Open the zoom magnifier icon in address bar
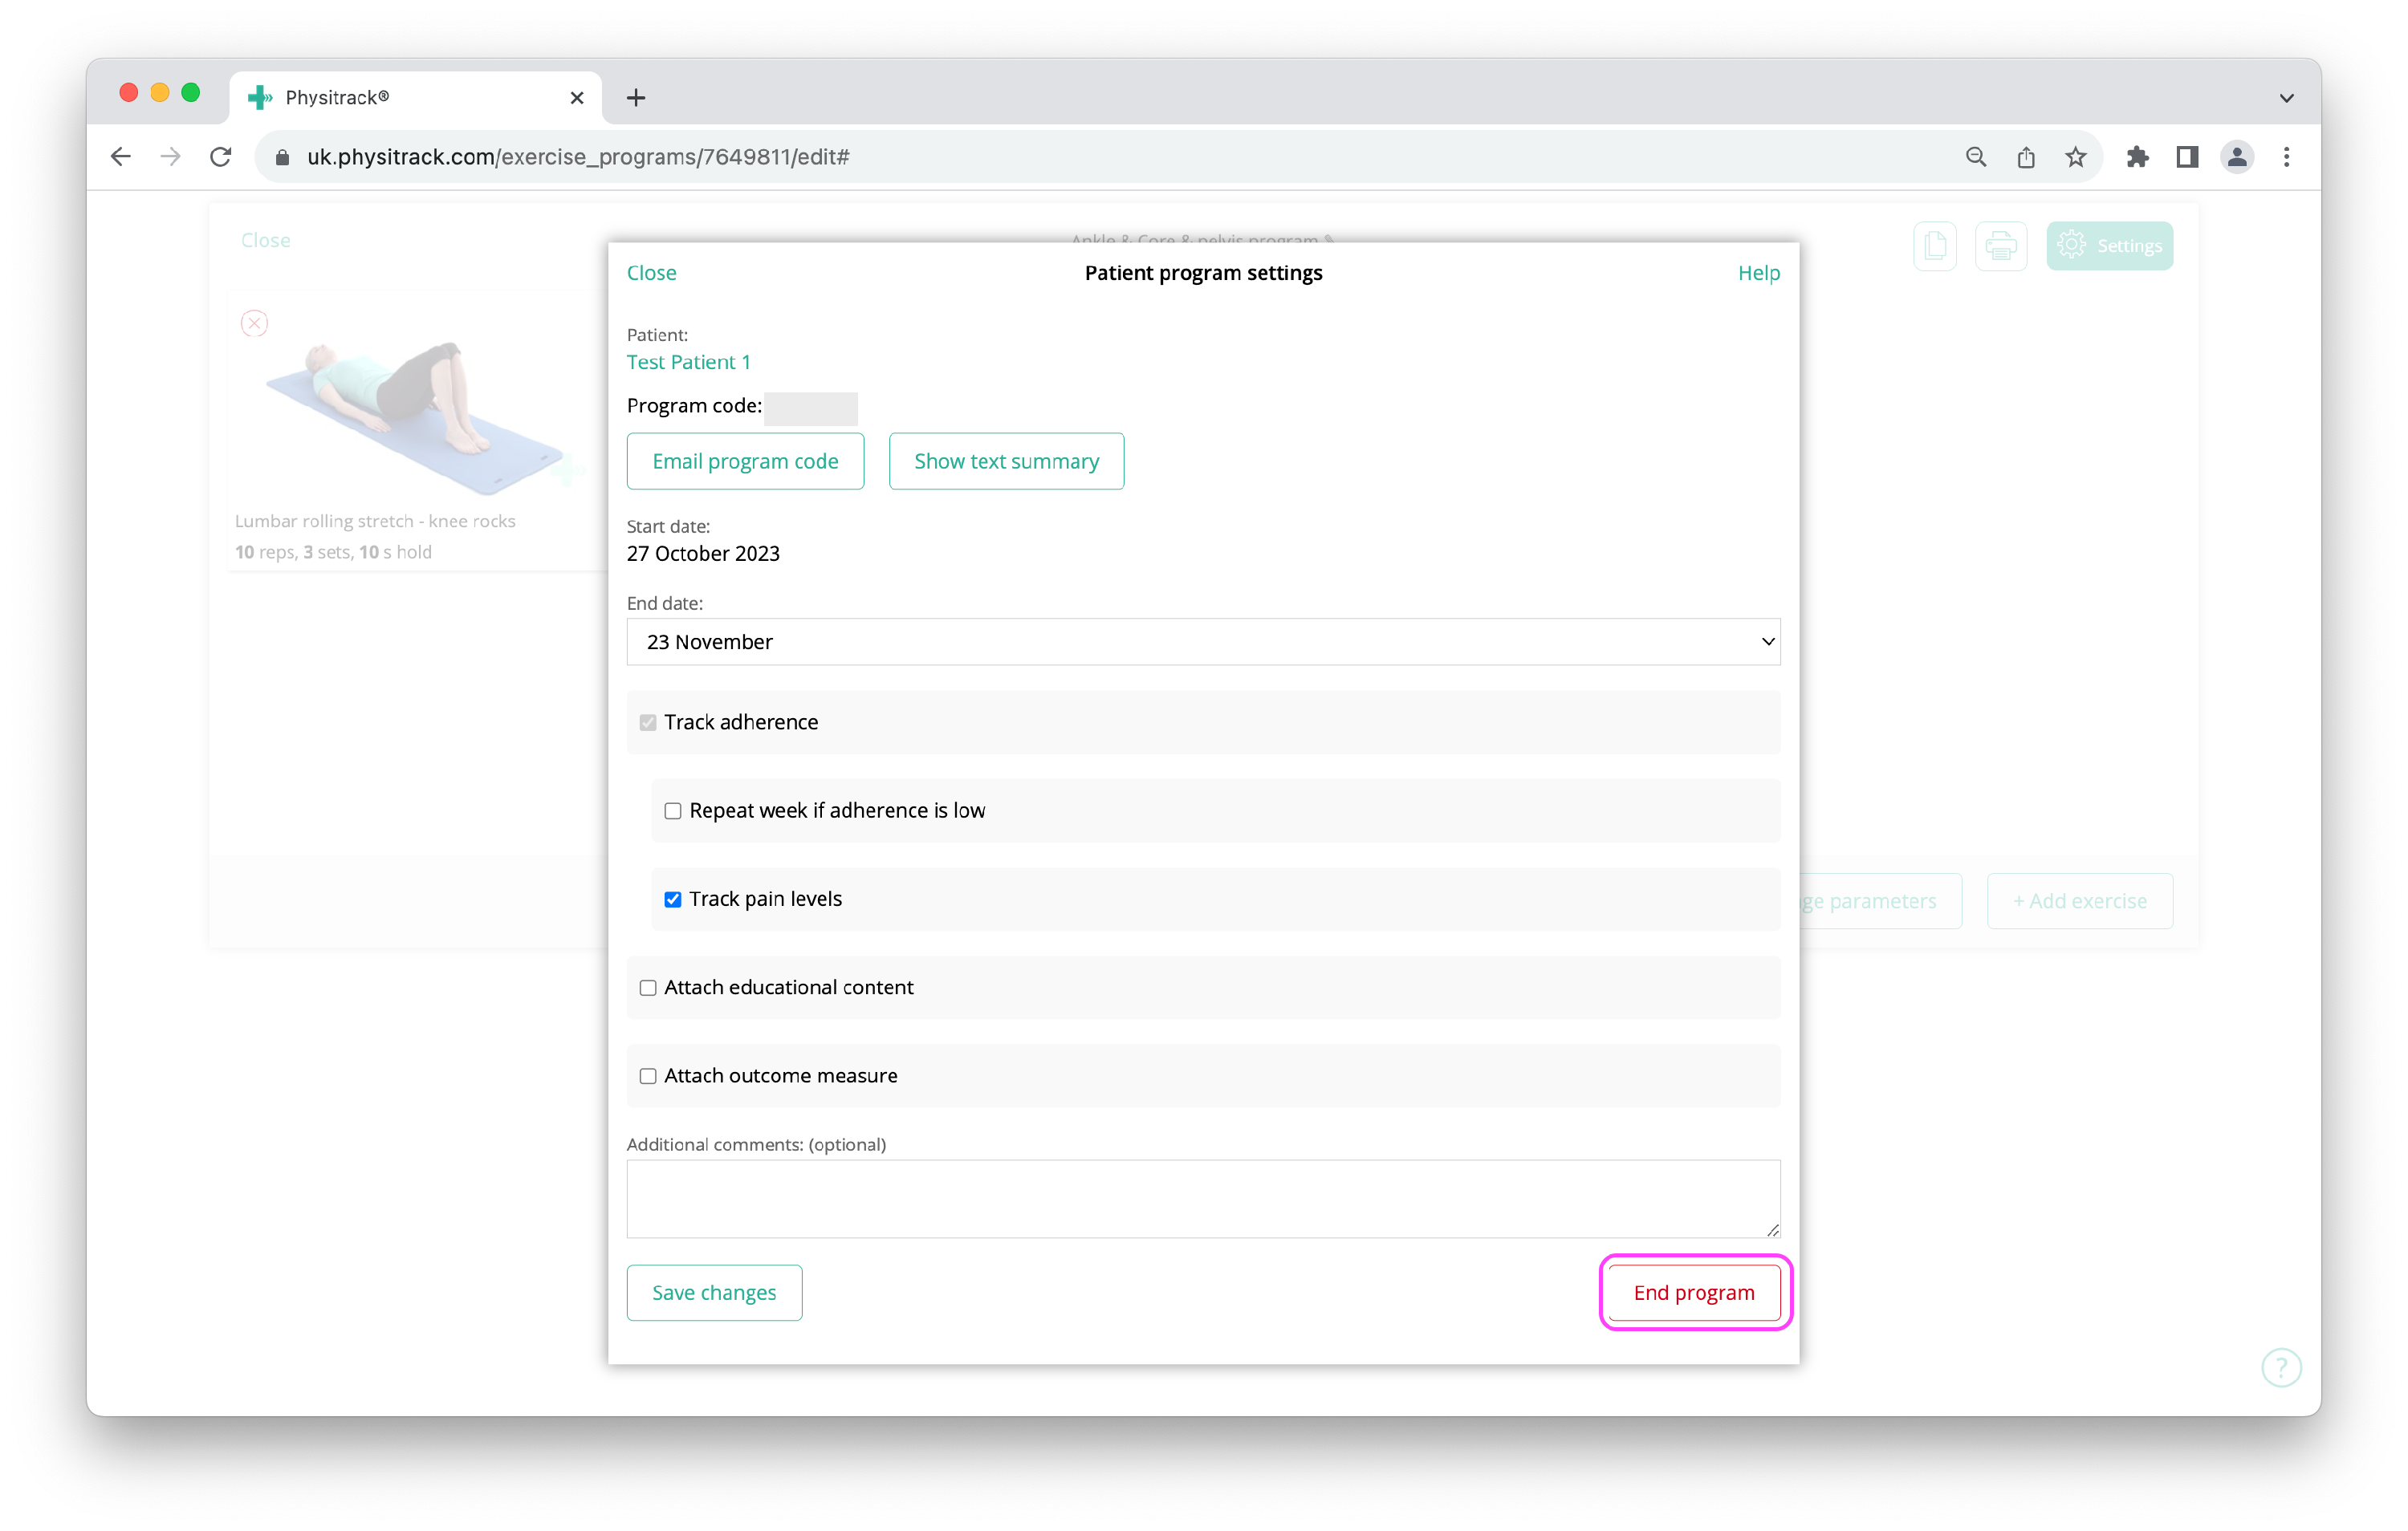 [x=1975, y=157]
